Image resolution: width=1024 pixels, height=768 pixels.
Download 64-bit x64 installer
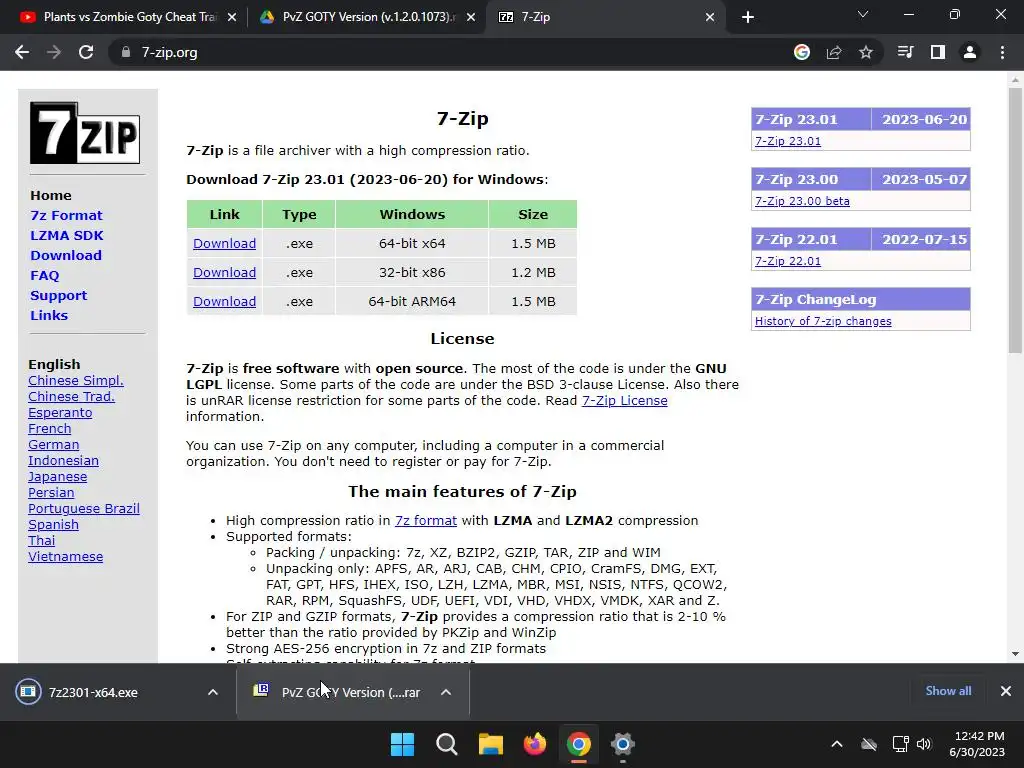point(224,244)
